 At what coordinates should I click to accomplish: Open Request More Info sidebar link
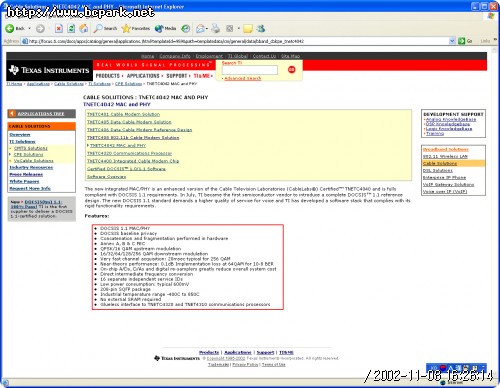pyautogui.click(x=30, y=188)
